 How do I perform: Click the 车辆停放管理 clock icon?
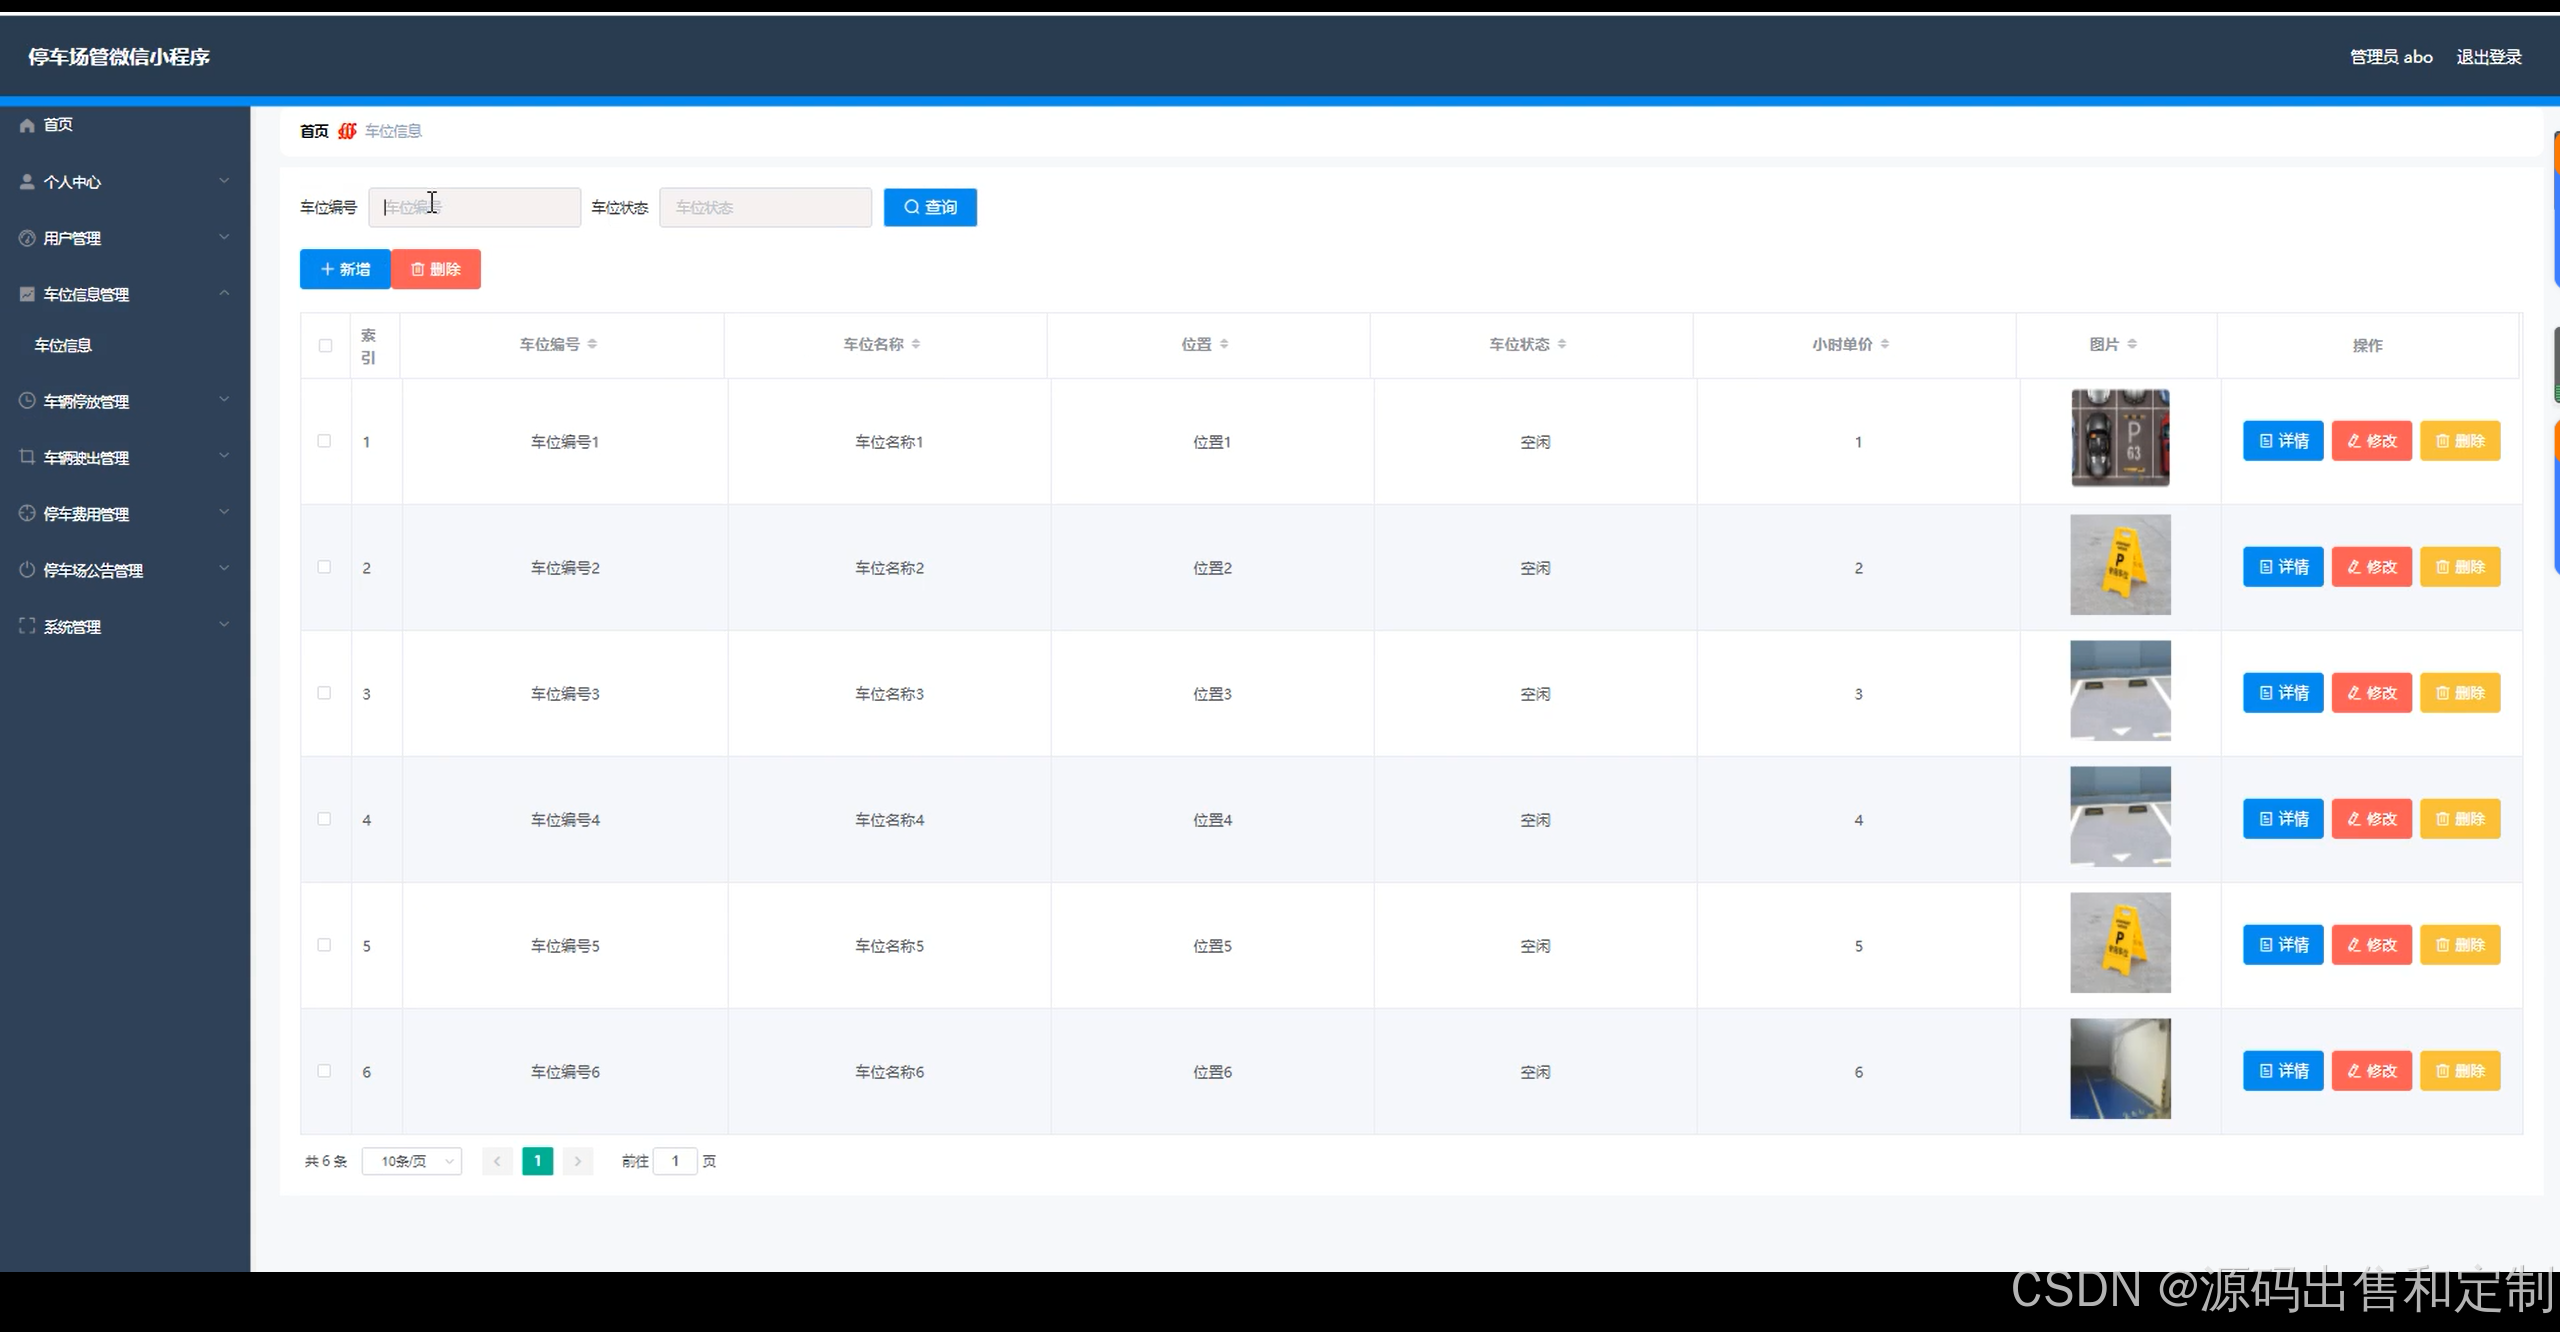[27, 401]
